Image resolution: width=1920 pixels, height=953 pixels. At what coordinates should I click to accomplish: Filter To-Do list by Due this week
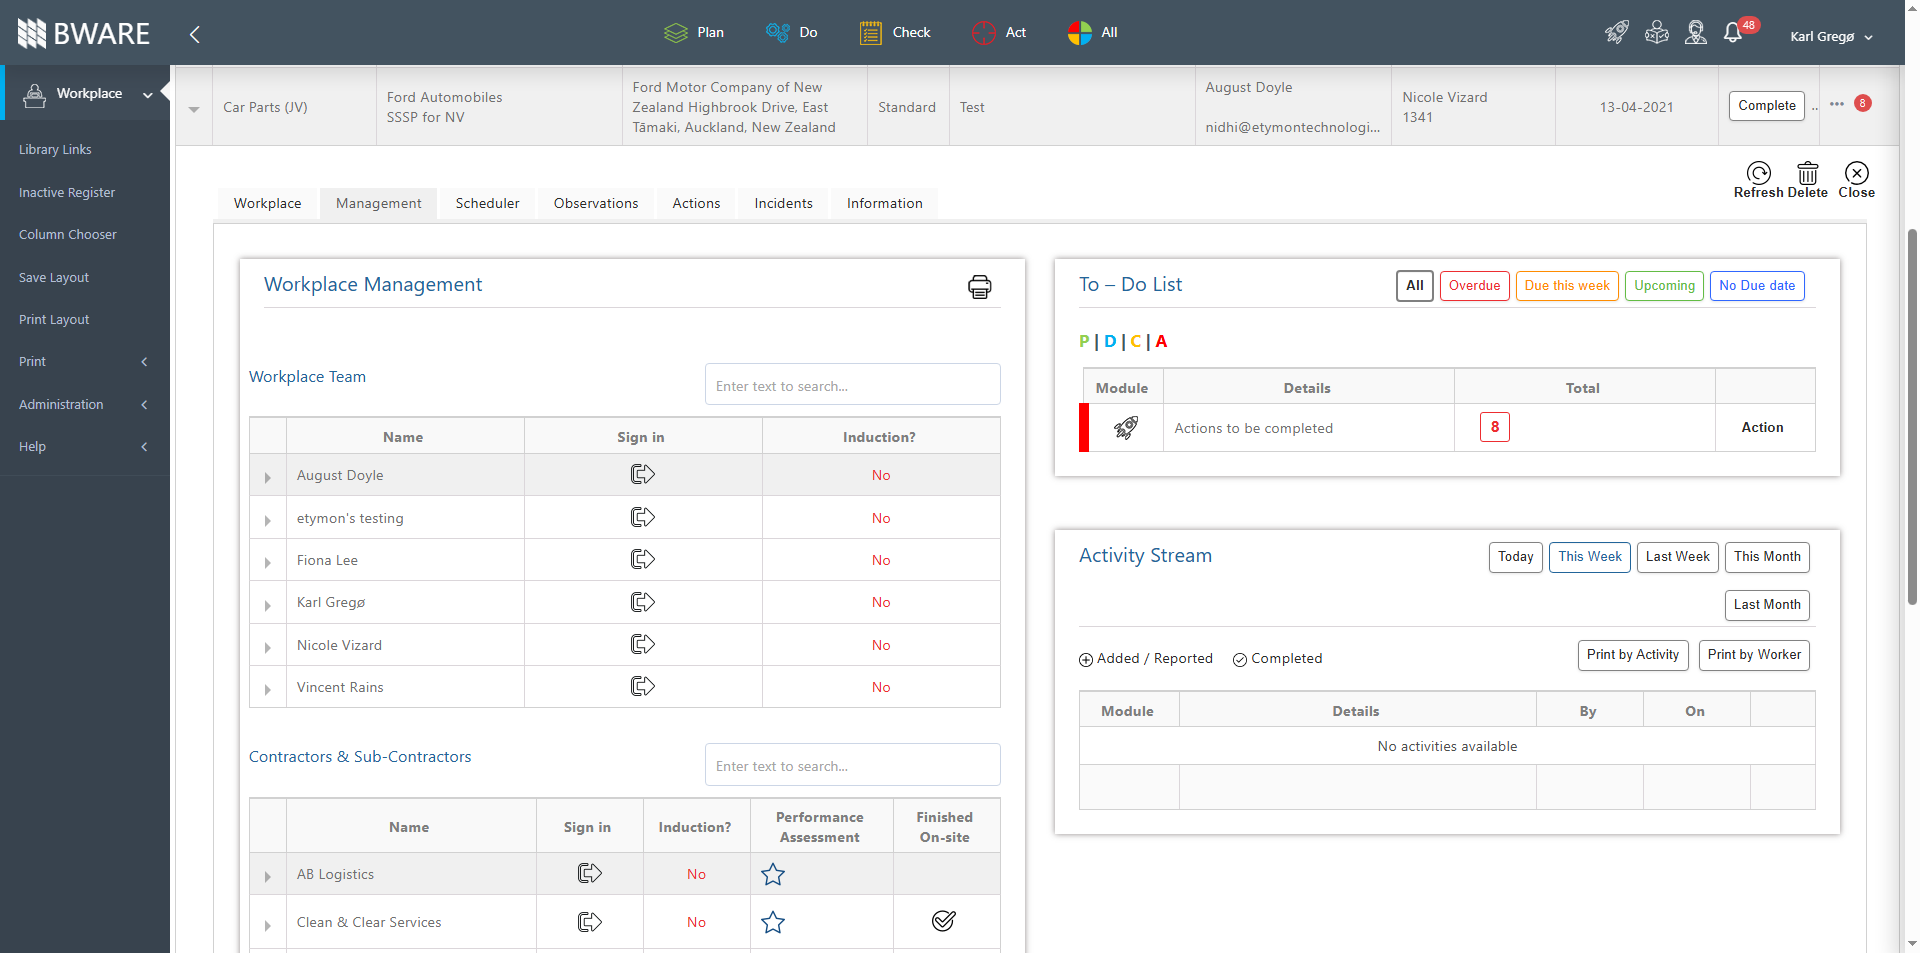pos(1567,286)
